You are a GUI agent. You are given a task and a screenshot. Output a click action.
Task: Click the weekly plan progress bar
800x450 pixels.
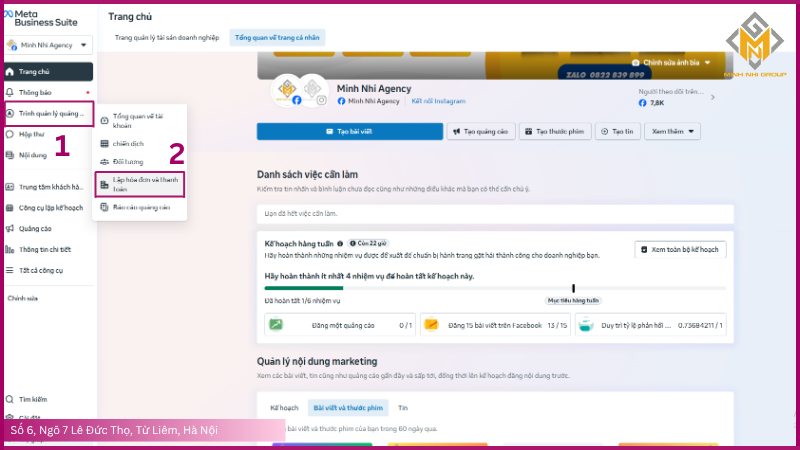click(x=495, y=288)
